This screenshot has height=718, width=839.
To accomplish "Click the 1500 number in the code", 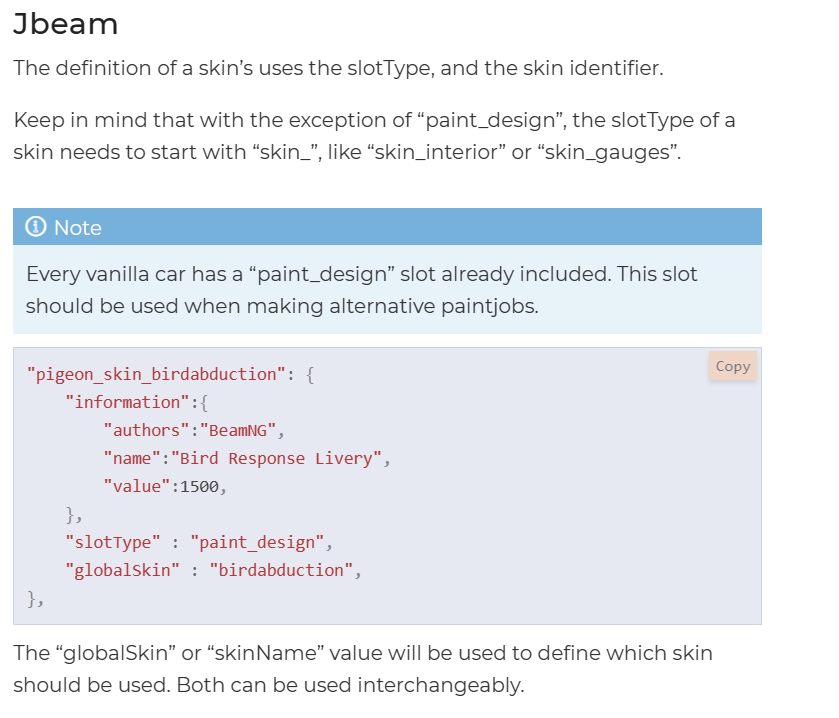I will tap(198, 486).
